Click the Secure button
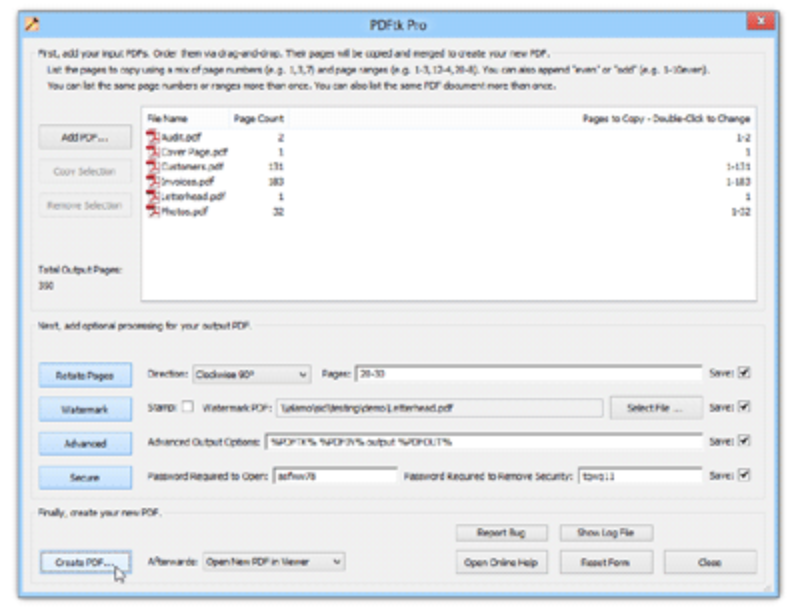Screen dimensions: 793x610 pyautogui.click(x=85, y=477)
